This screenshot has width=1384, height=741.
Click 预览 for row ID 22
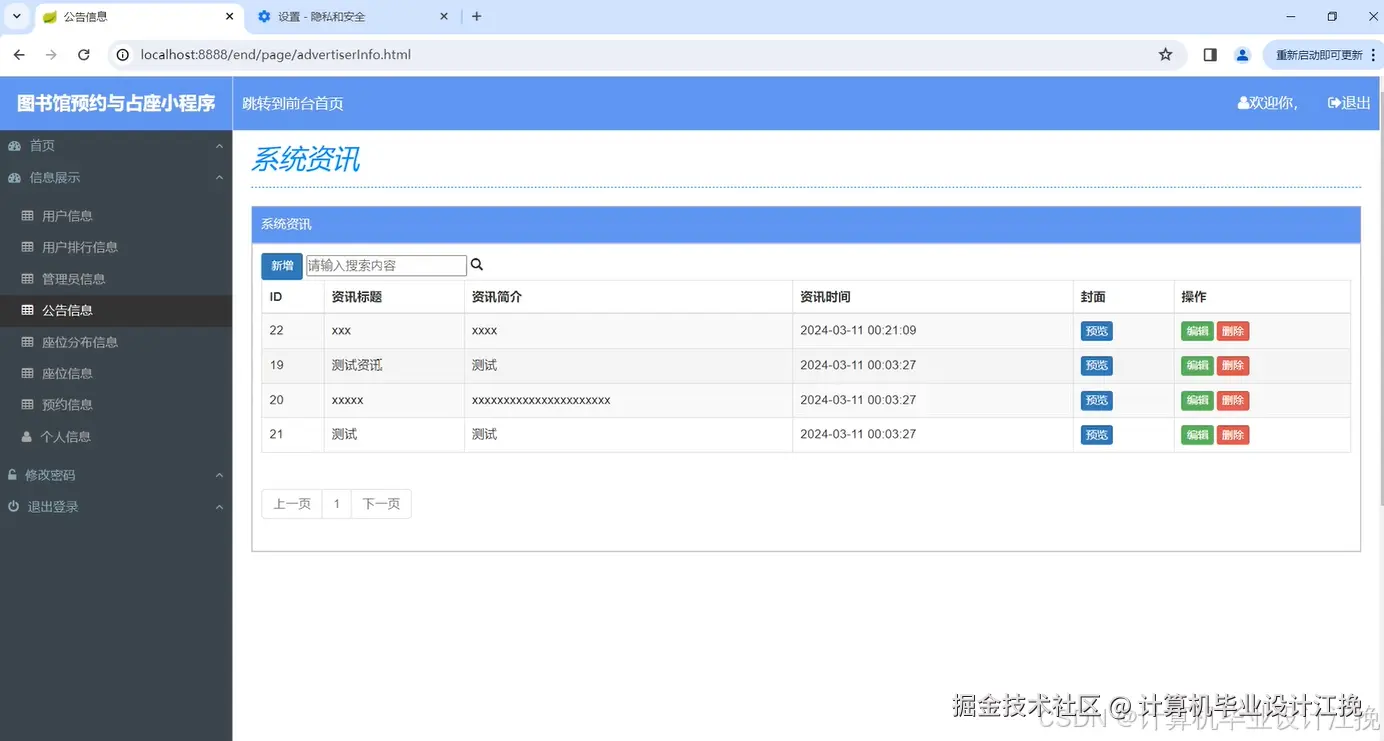(x=1097, y=331)
